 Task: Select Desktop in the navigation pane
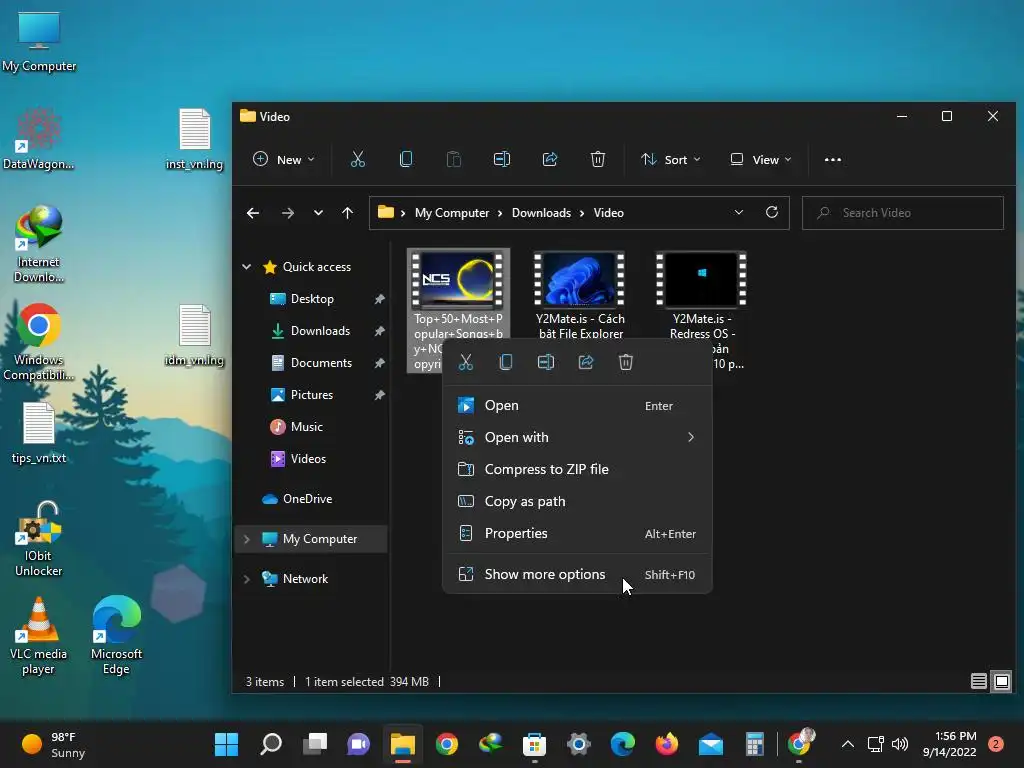[312, 298]
